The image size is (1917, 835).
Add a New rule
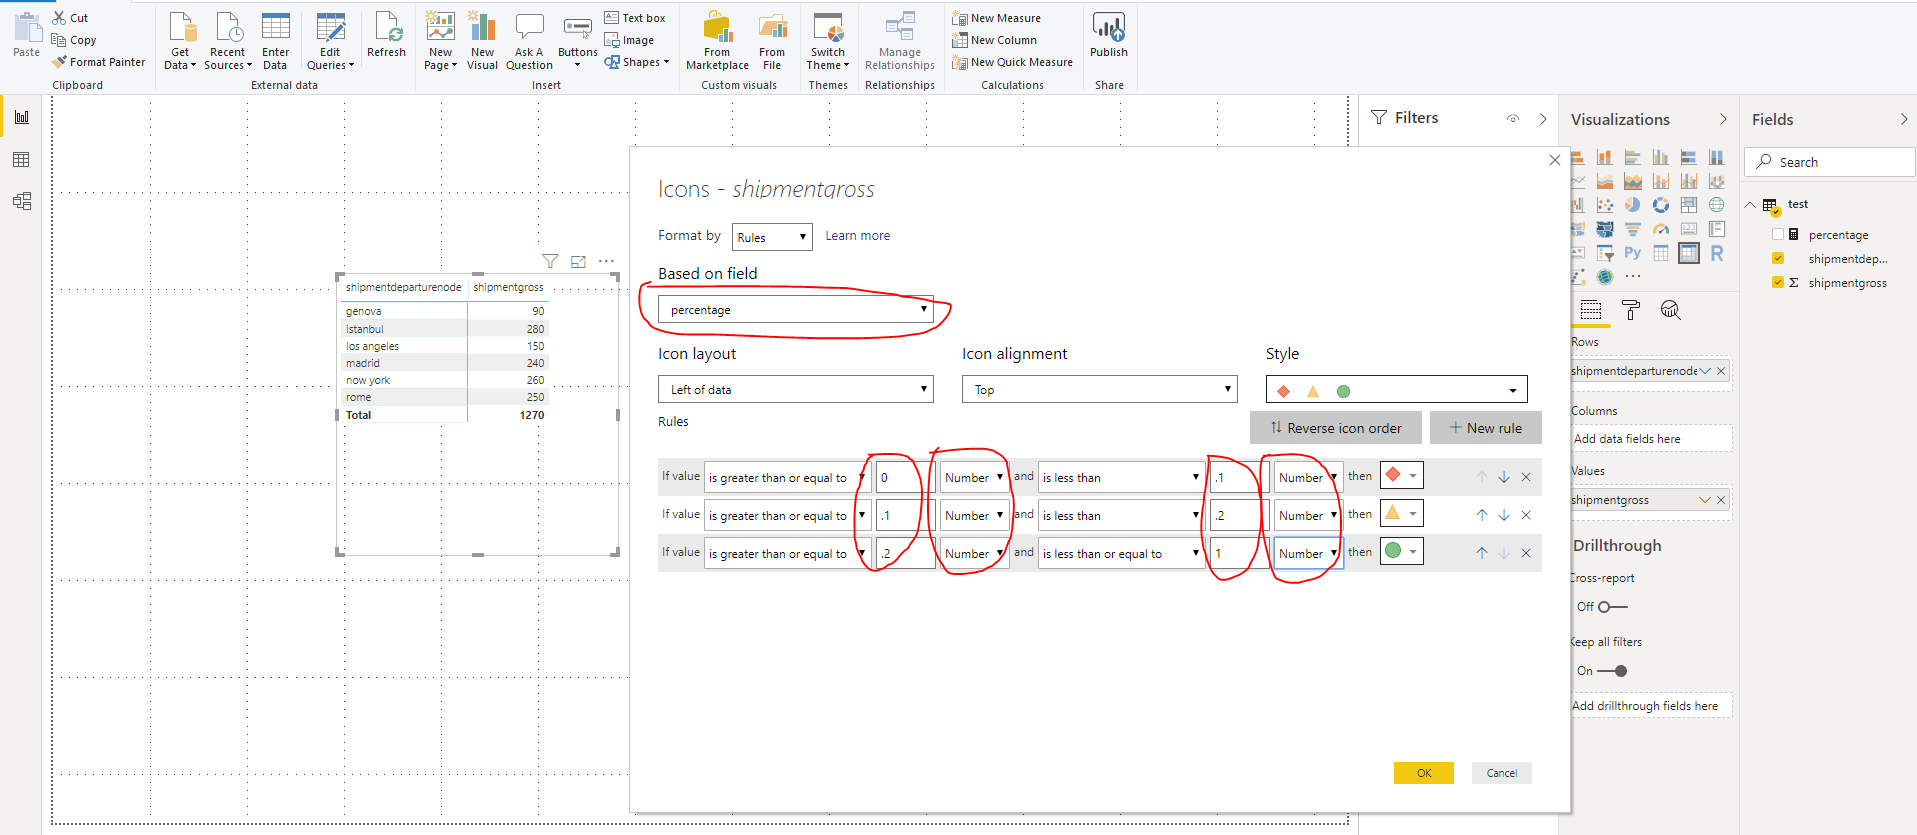[1485, 428]
